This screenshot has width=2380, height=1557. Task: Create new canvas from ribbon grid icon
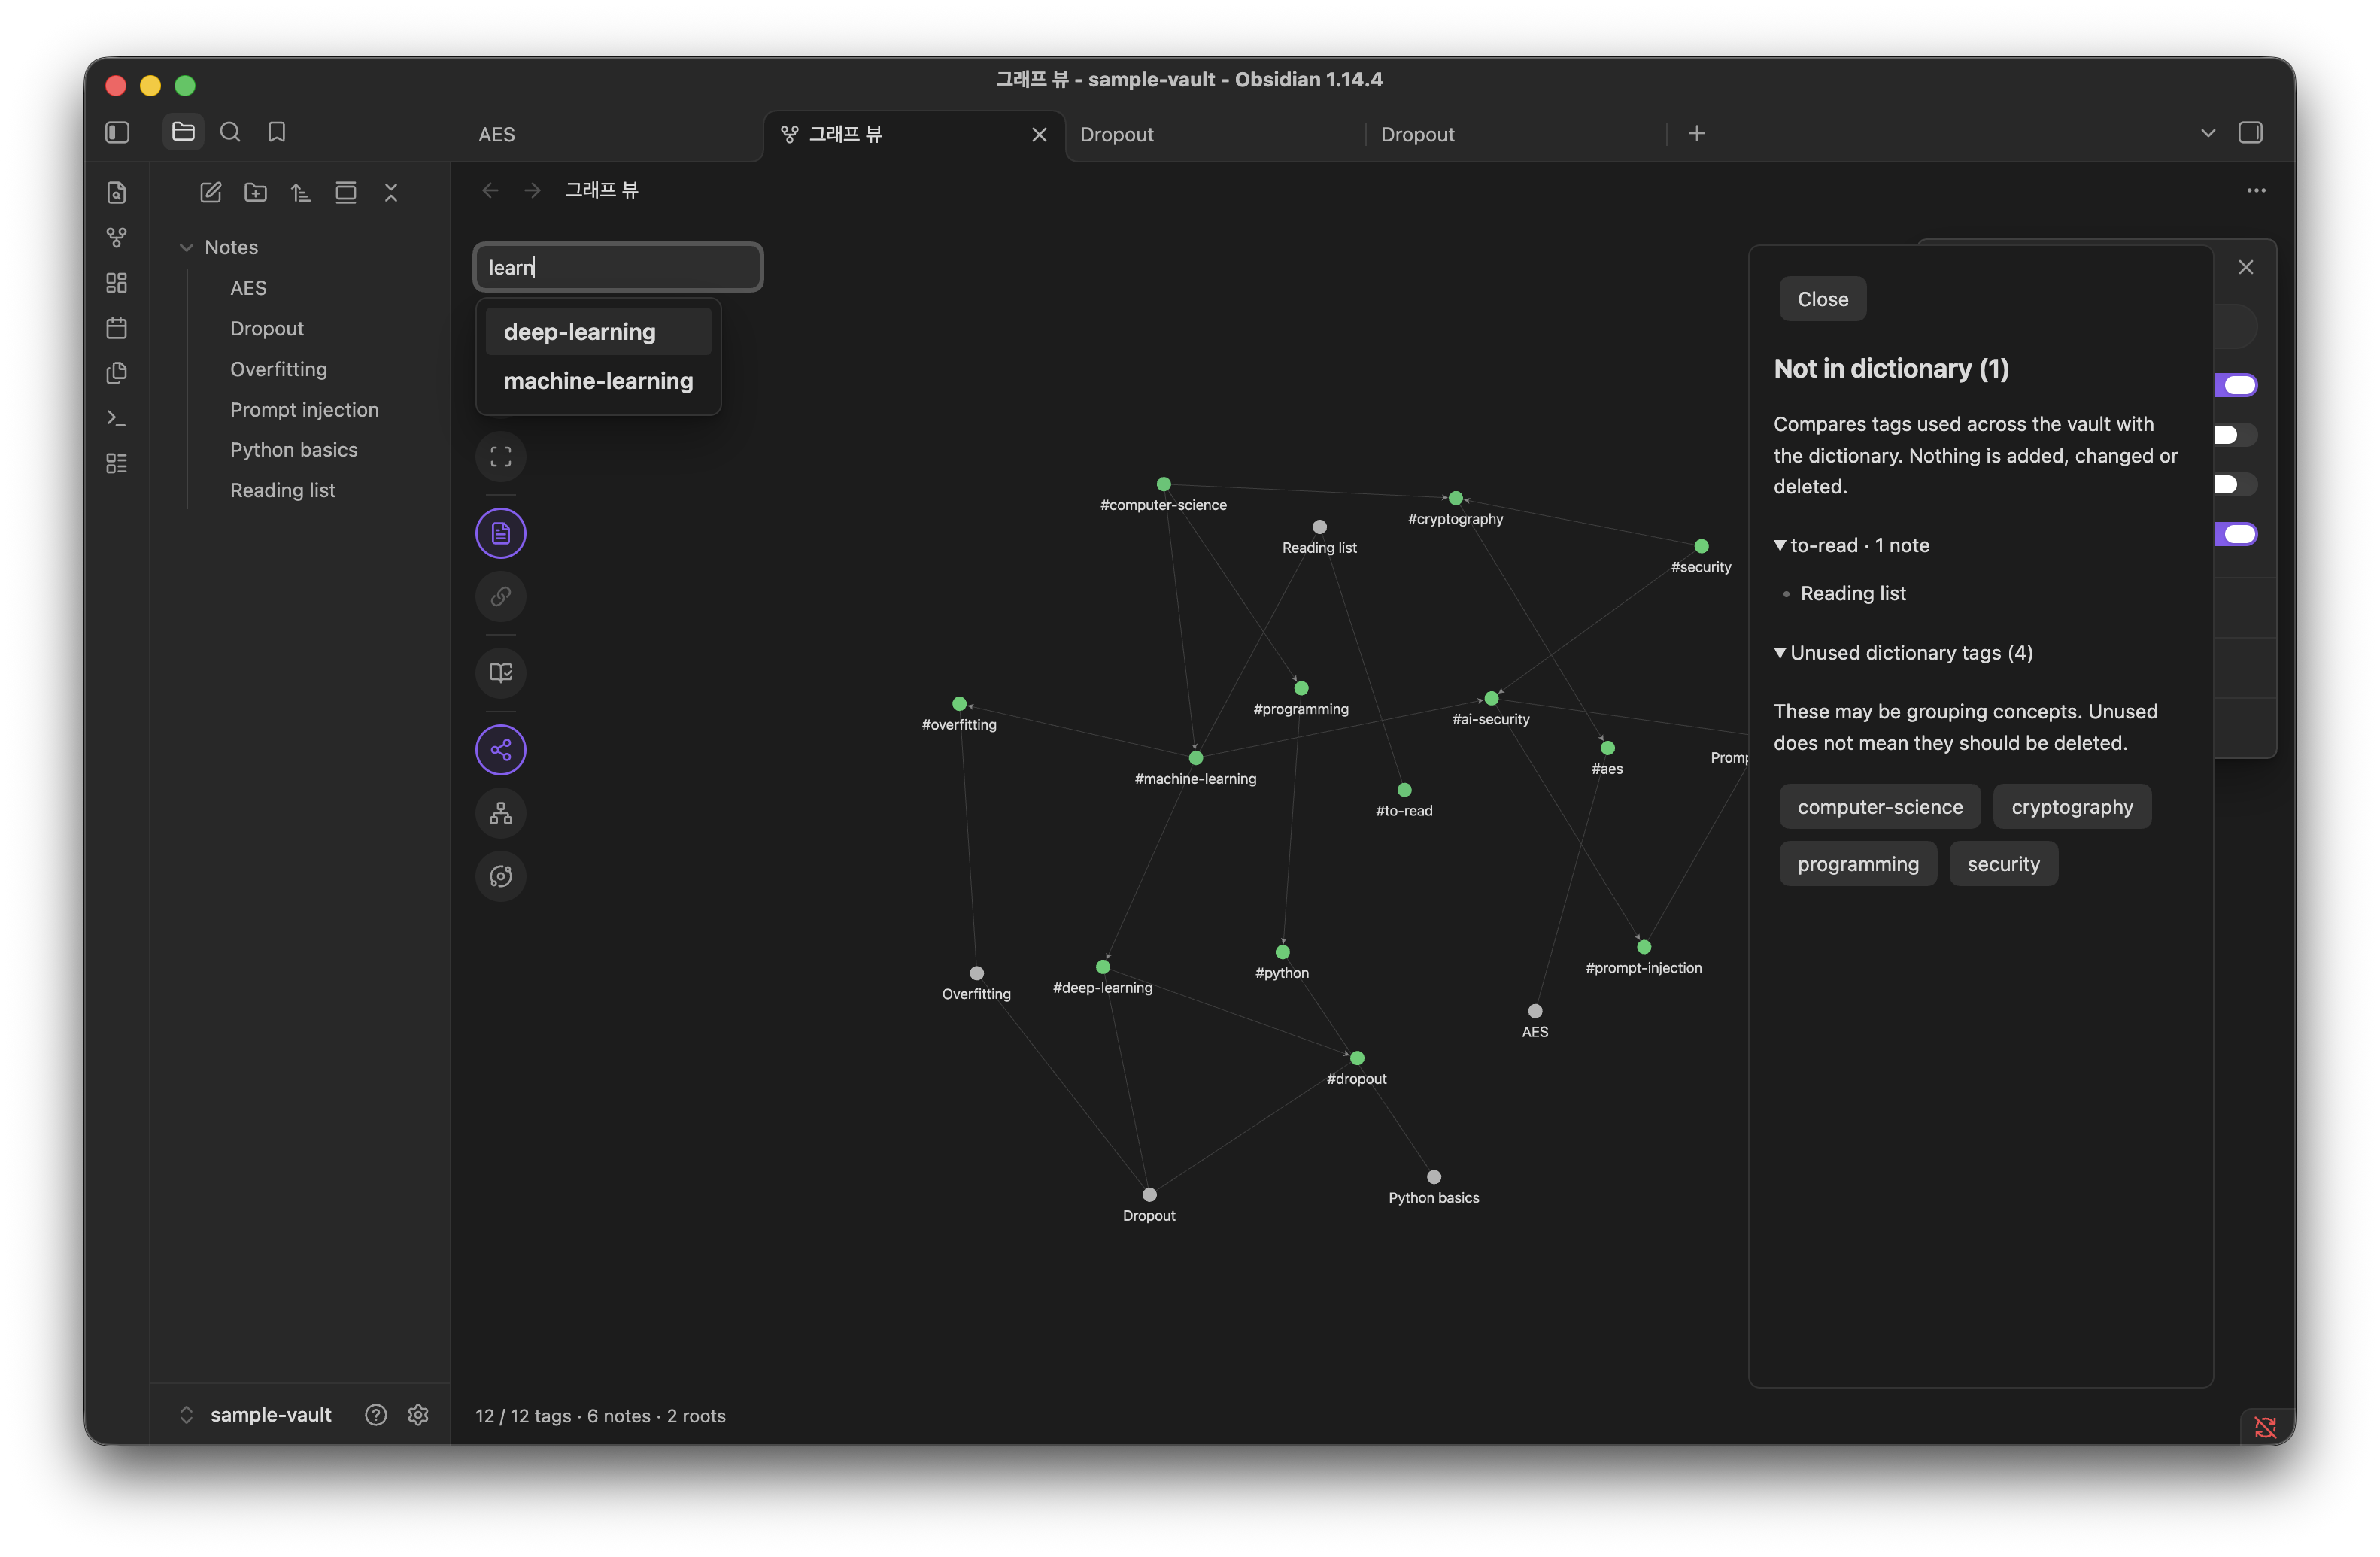pos(117,283)
